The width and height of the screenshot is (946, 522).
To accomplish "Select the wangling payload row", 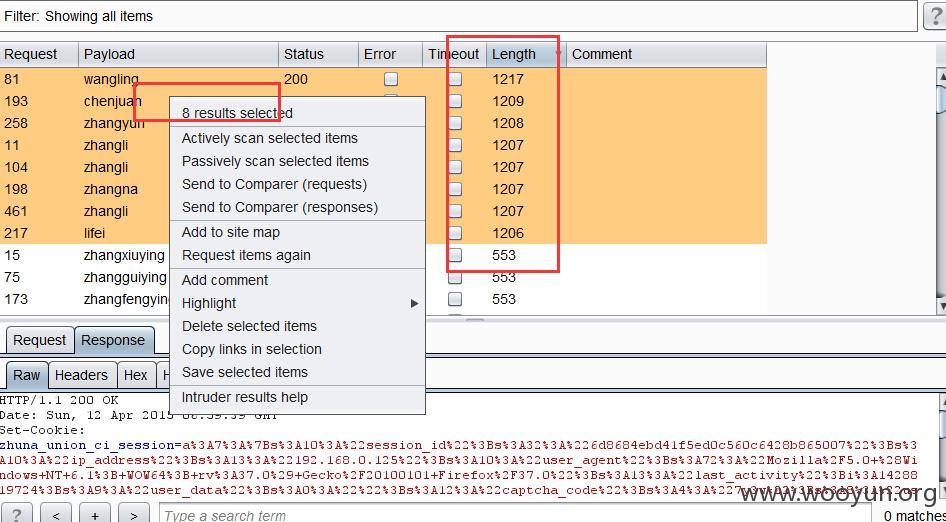I will click(383, 79).
